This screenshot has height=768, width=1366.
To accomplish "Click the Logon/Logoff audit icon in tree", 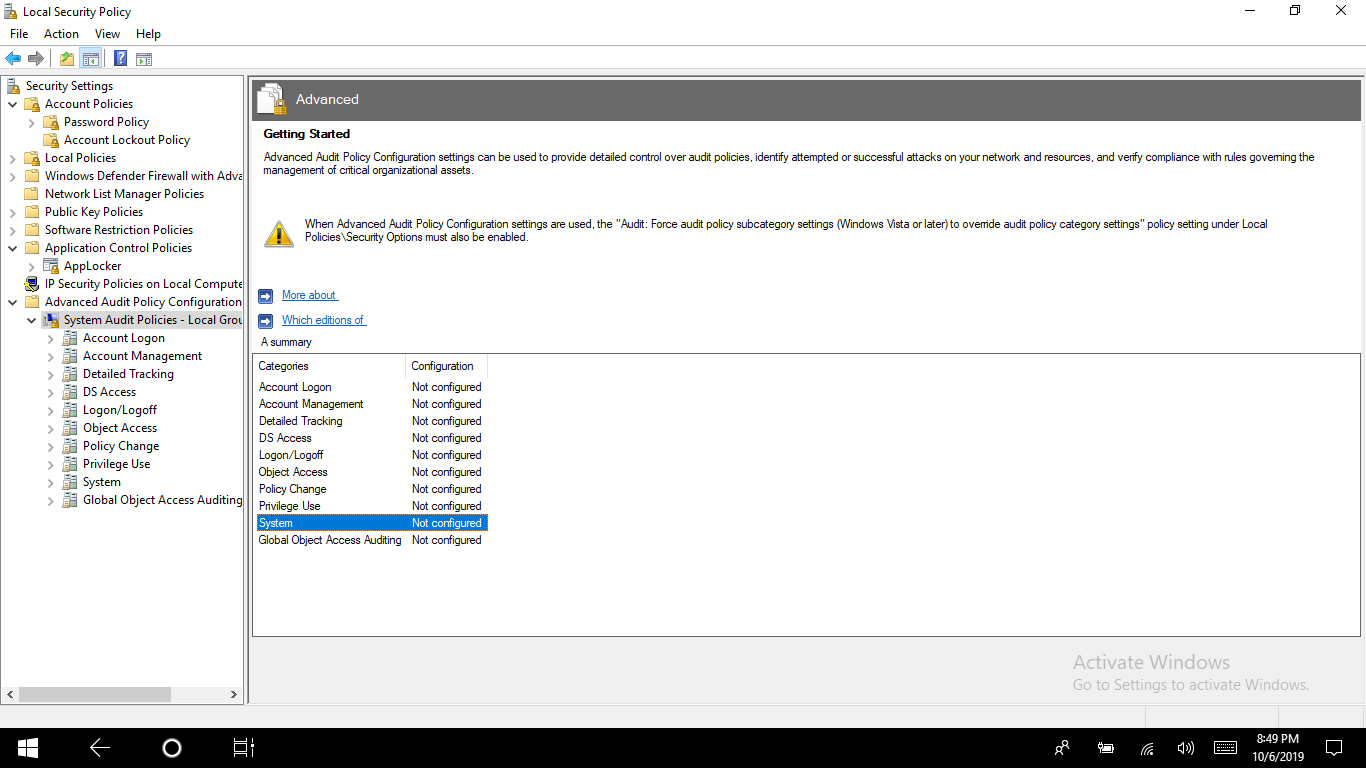I will pyautogui.click(x=70, y=410).
